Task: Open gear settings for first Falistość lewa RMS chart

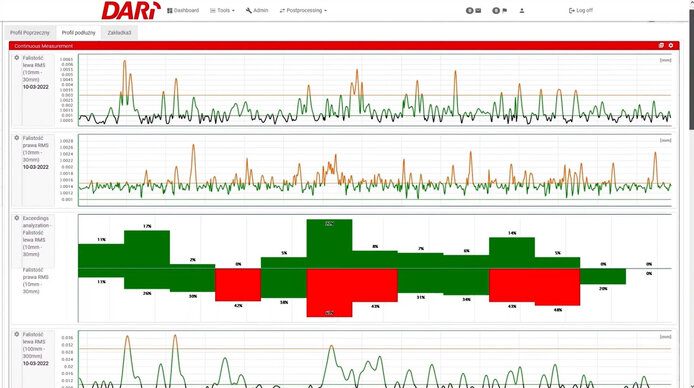Action: [17, 58]
